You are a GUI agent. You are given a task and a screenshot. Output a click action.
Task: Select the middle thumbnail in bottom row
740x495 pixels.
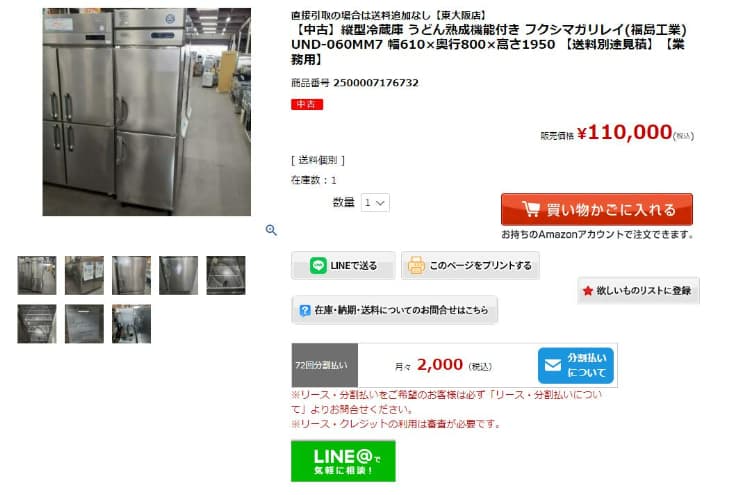click(84, 324)
